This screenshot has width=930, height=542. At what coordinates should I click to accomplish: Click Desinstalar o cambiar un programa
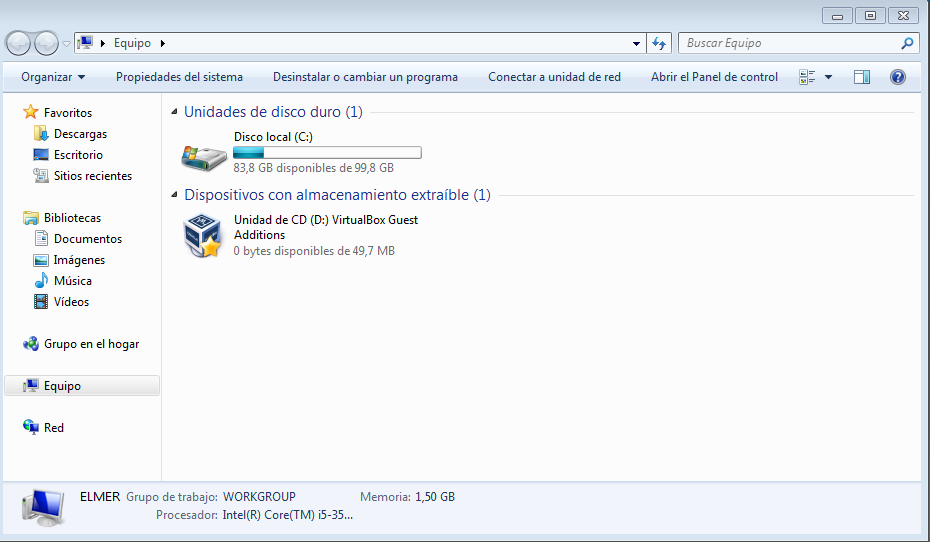click(x=365, y=77)
